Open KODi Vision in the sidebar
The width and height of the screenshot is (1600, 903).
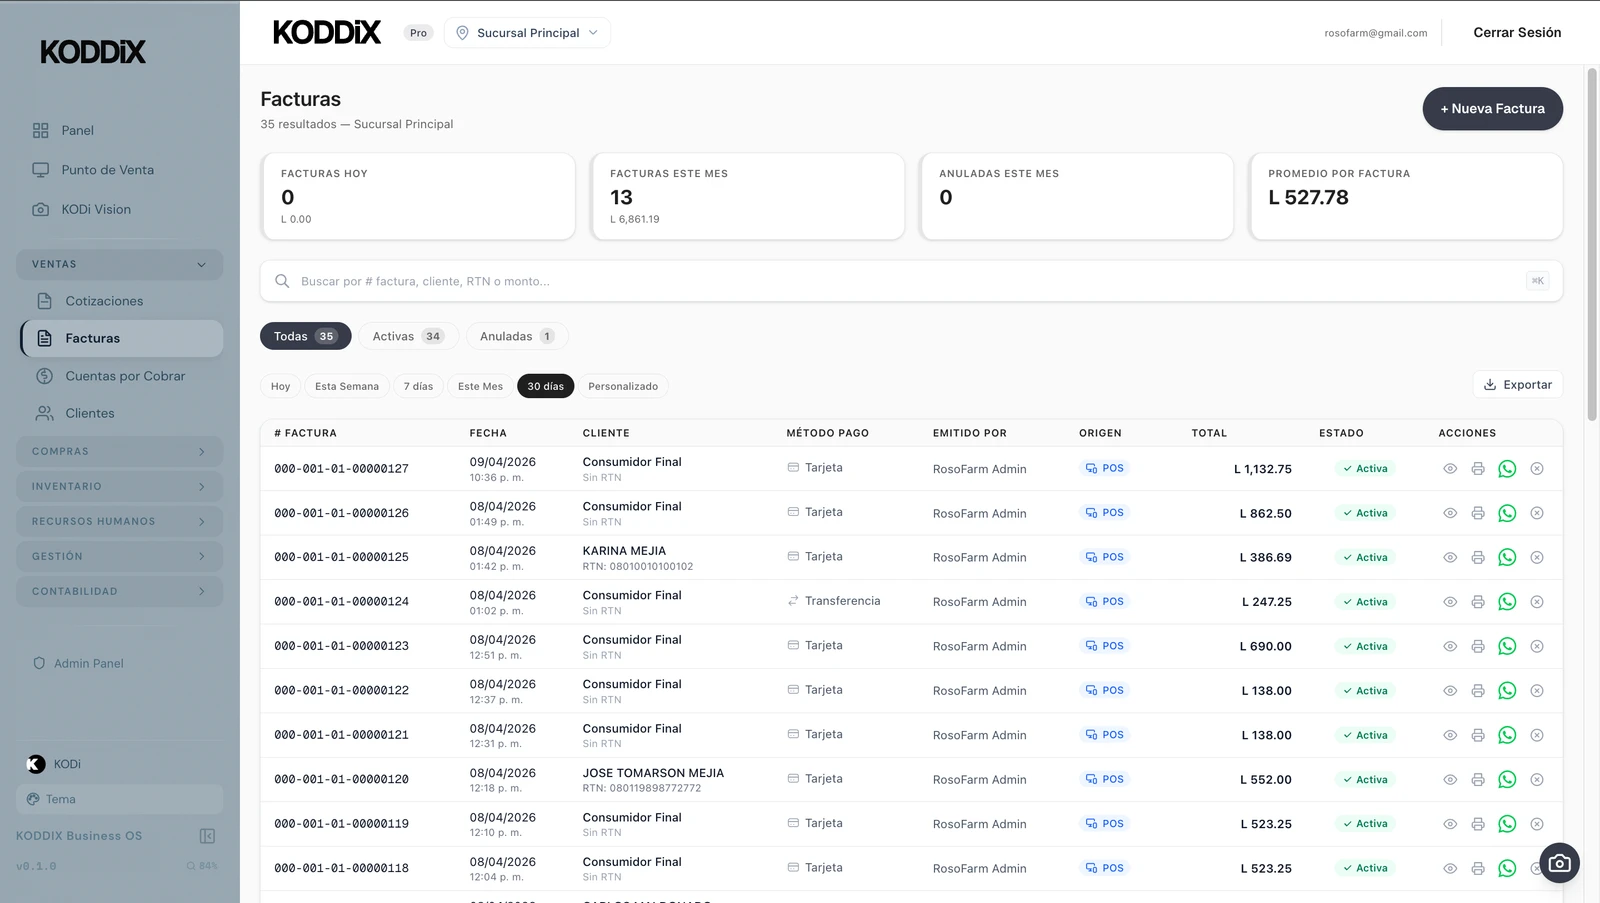96,210
